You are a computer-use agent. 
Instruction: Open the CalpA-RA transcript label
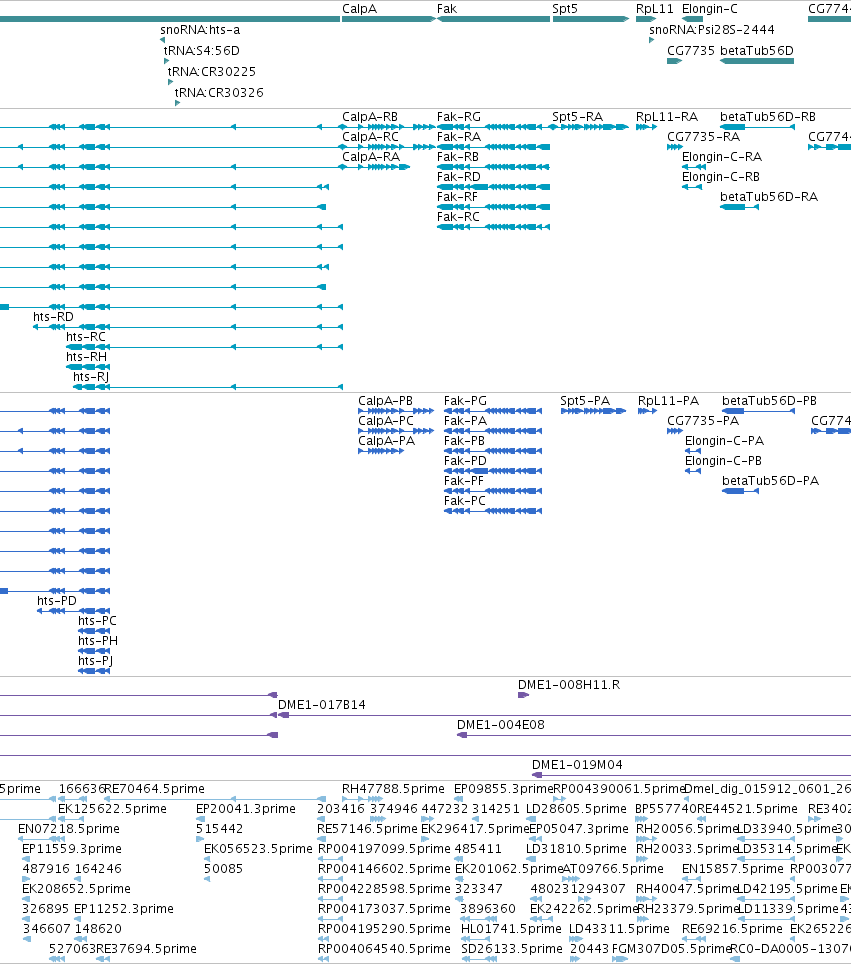[371, 157]
